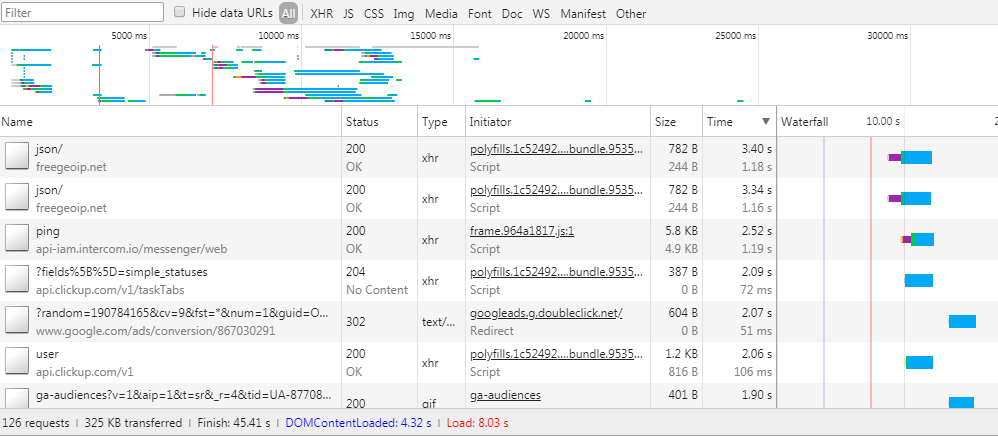Image resolution: width=998 pixels, height=436 pixels.
Task: Click the 126 requests status text
Action: point(36,423)
